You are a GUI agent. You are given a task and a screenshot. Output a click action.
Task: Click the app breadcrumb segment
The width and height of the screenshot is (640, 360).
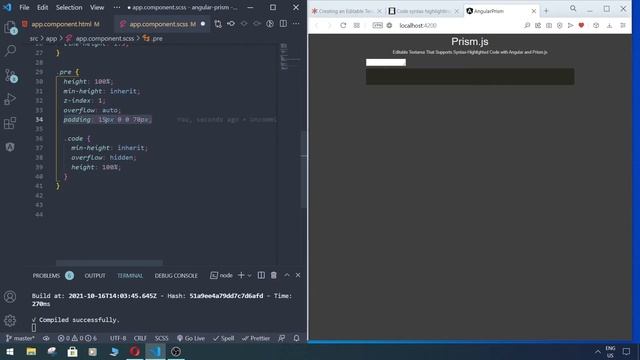click(x=51, y=39)
